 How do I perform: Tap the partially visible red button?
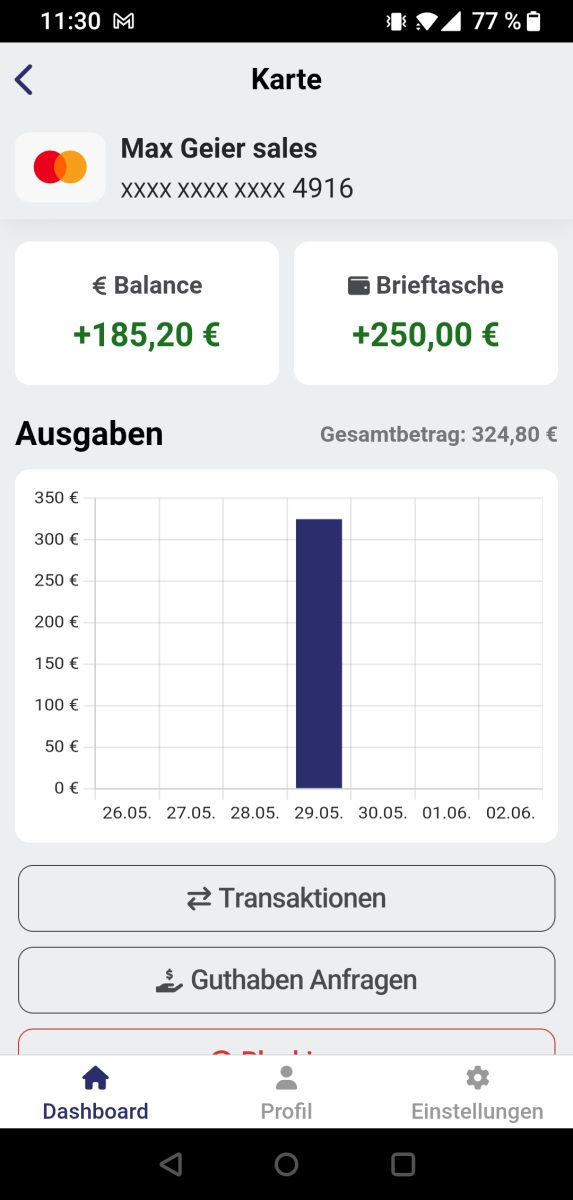tap(286, 1042)
